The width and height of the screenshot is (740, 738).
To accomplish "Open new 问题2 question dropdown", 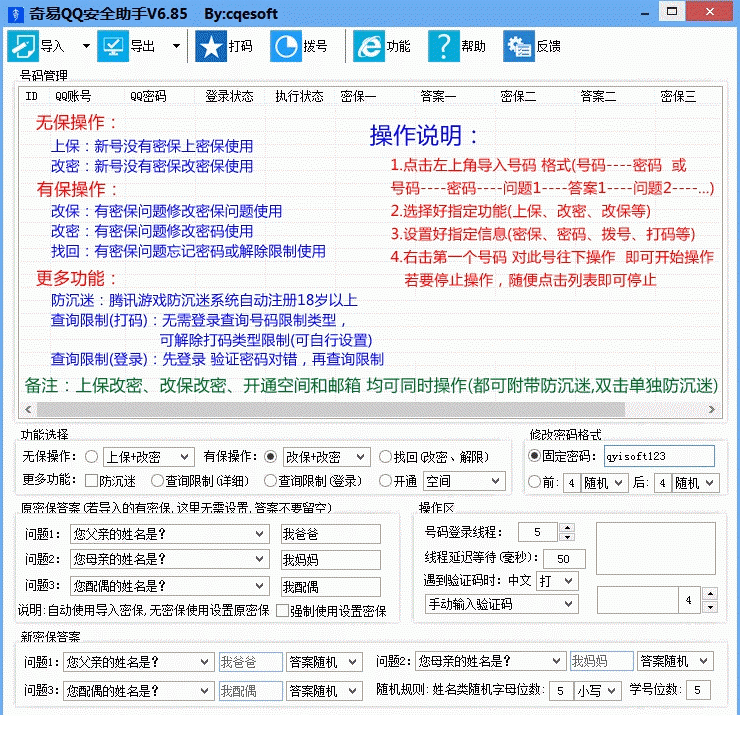I will 490,661.
